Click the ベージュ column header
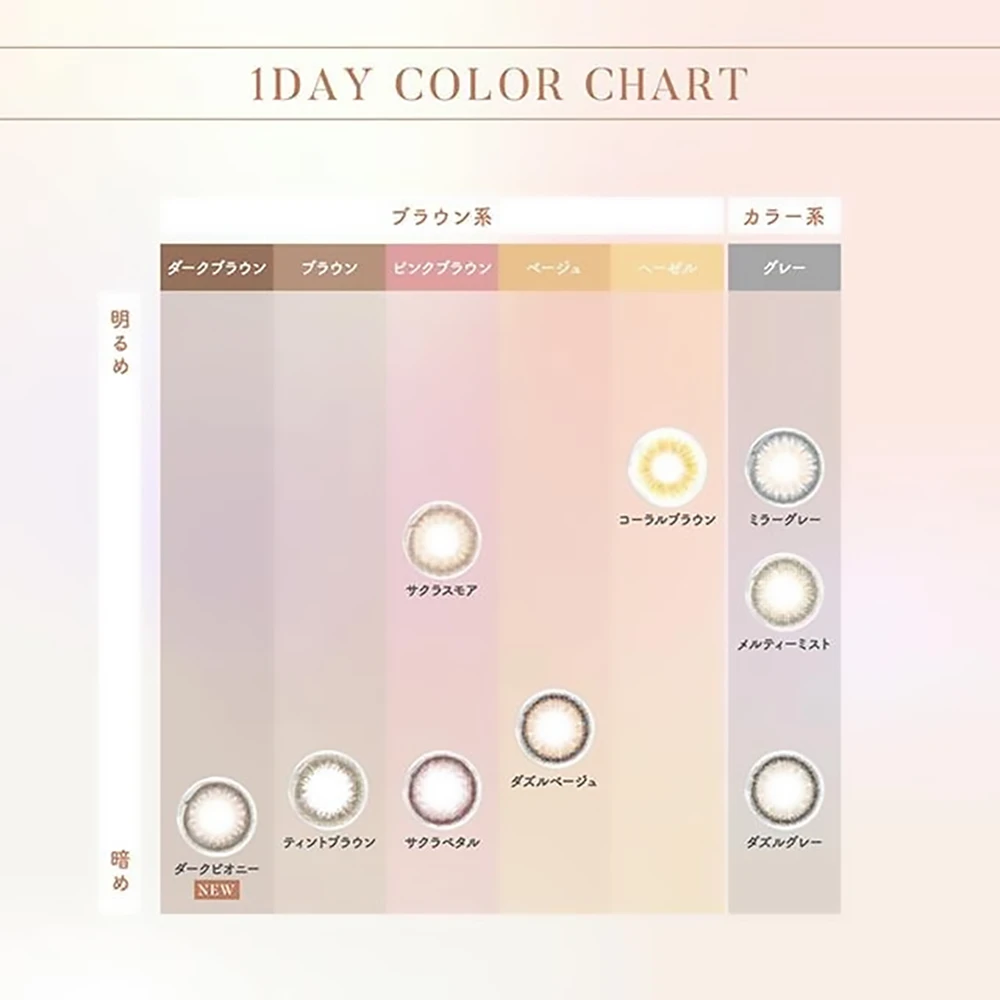The image size is (1000, 1000). tap(554, 268)
